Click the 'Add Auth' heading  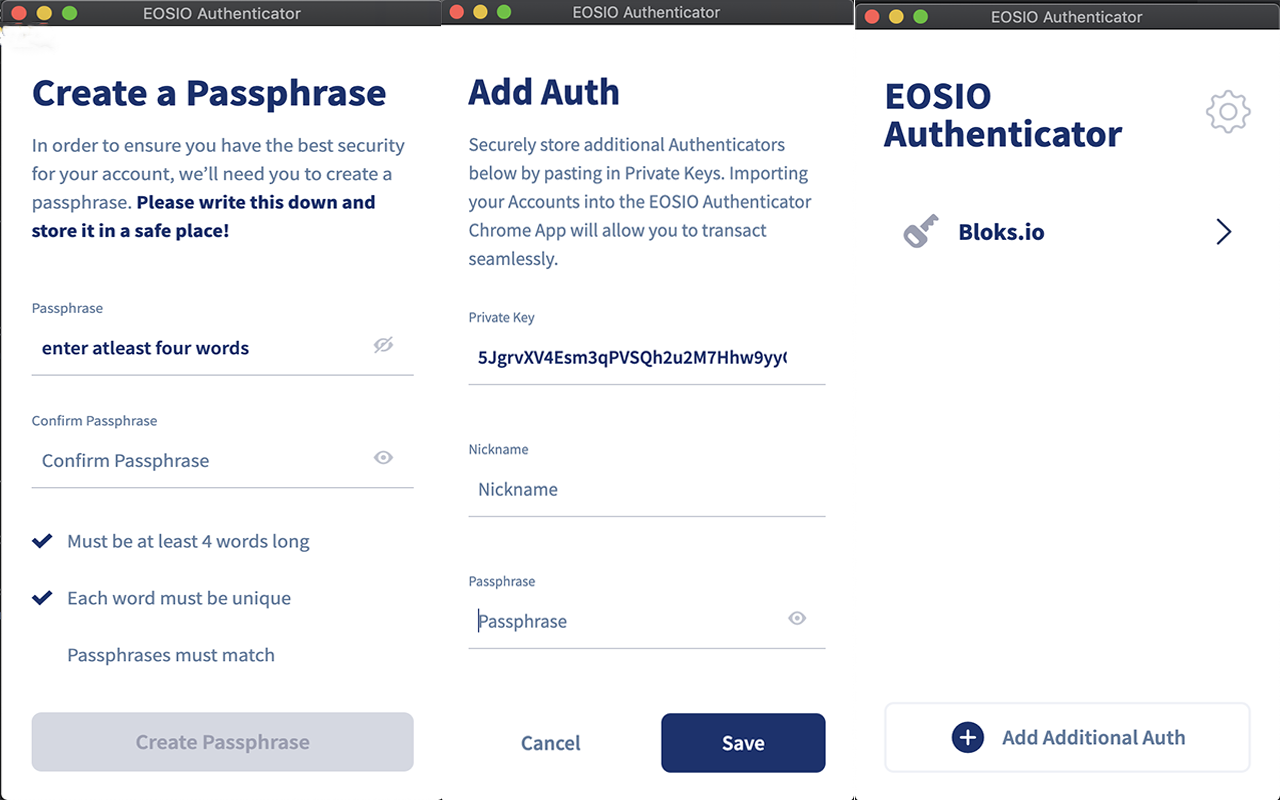[x=544, y=92]
